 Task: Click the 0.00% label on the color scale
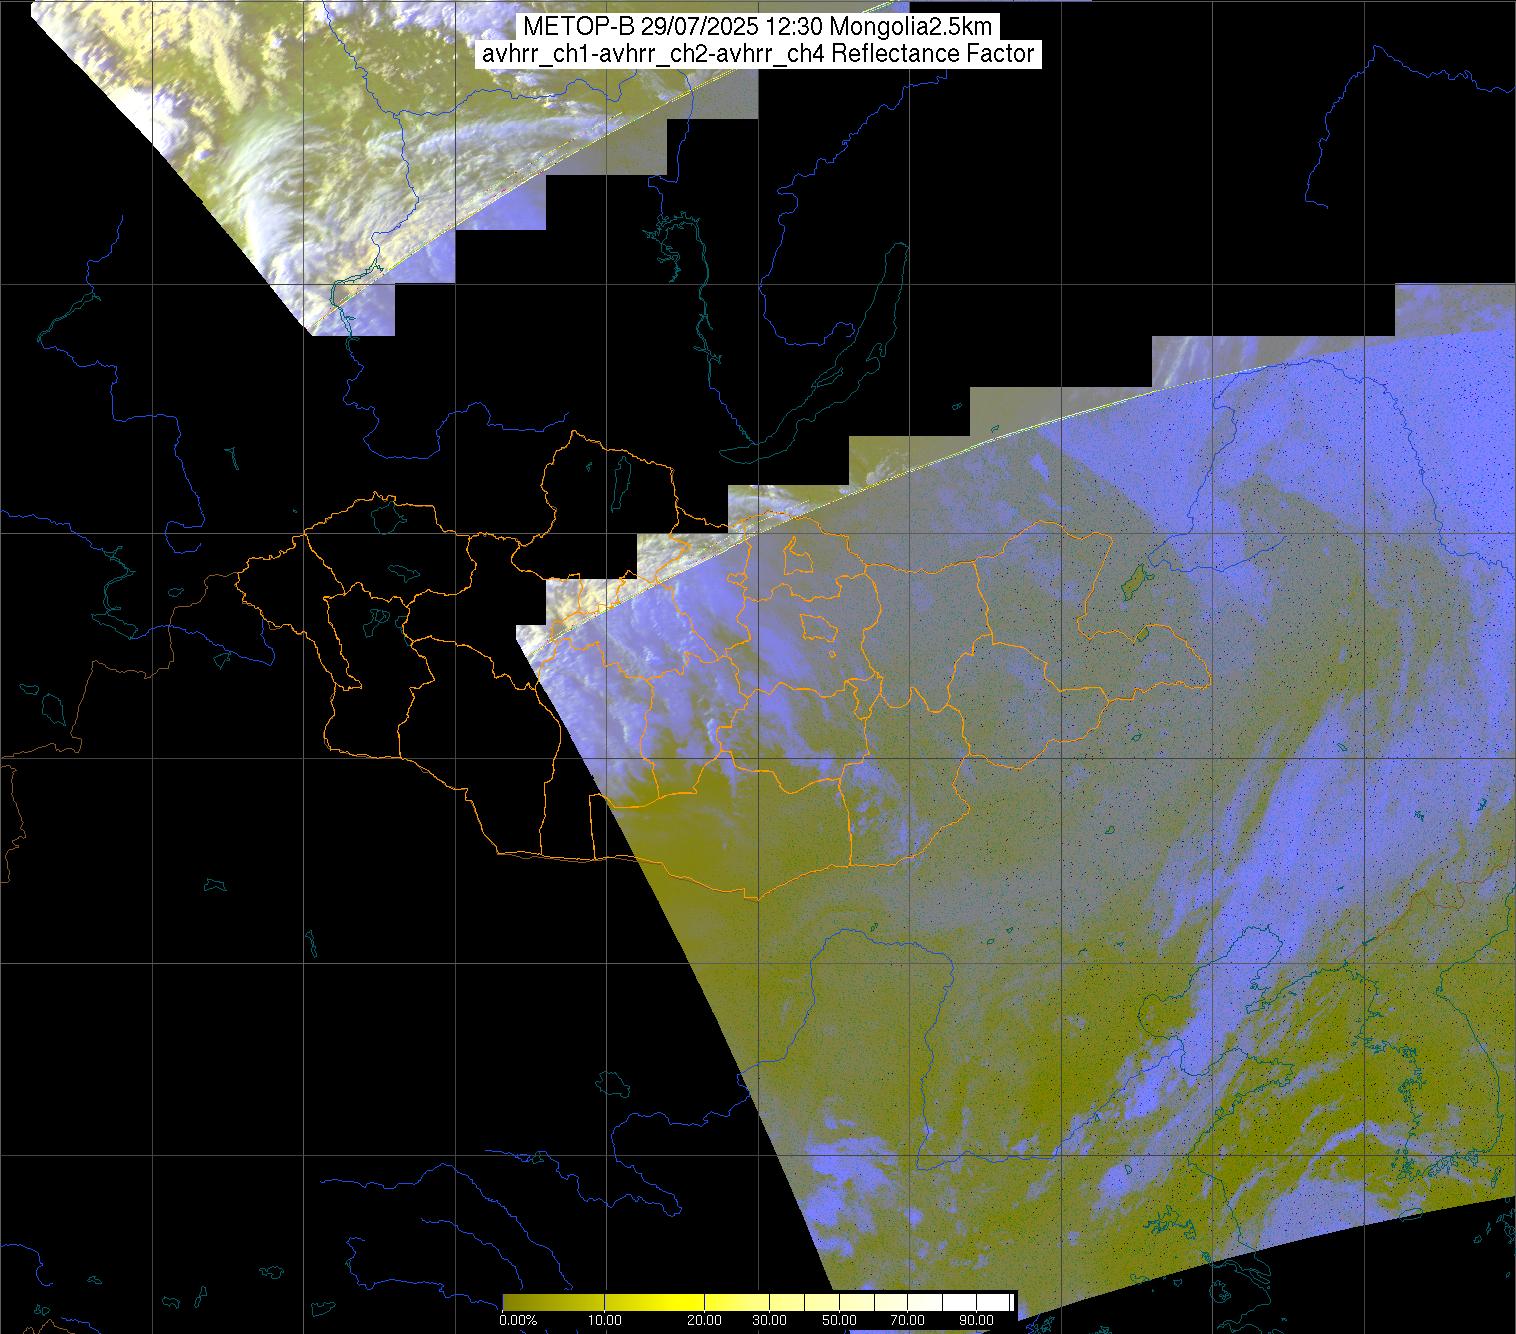pos(518,1320)
